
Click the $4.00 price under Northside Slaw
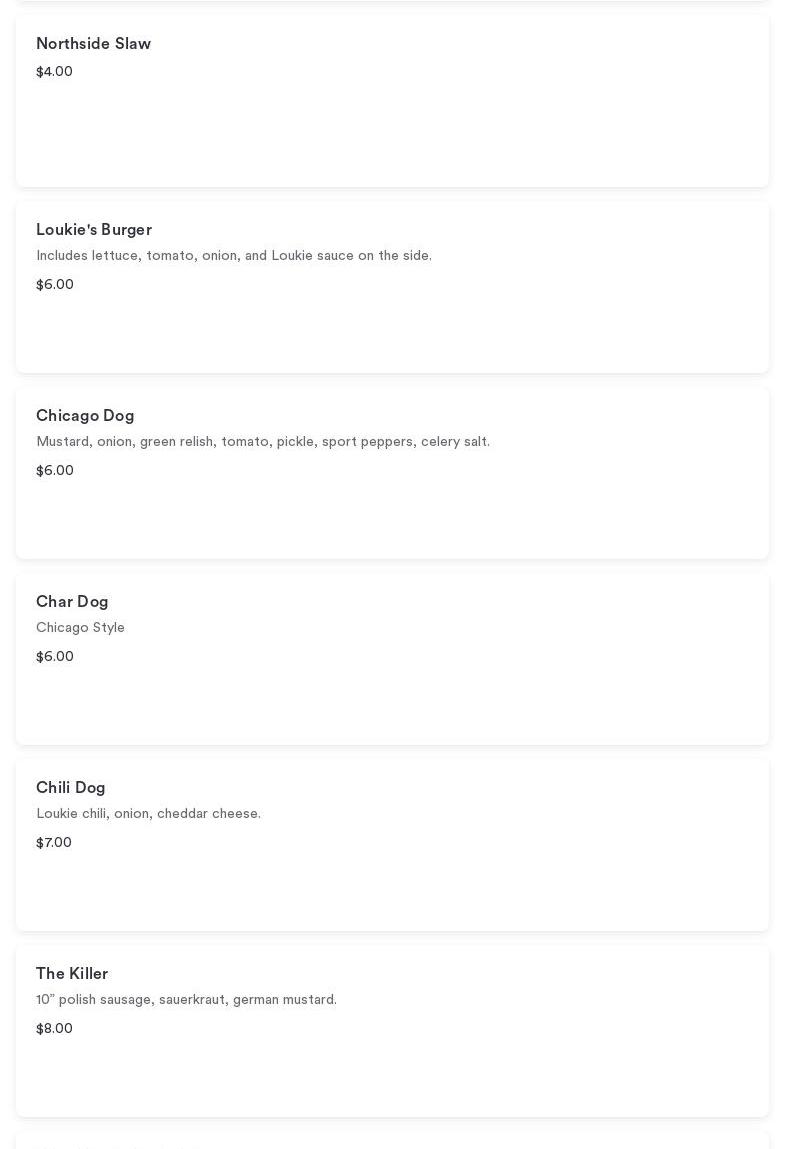pos(54,72)
